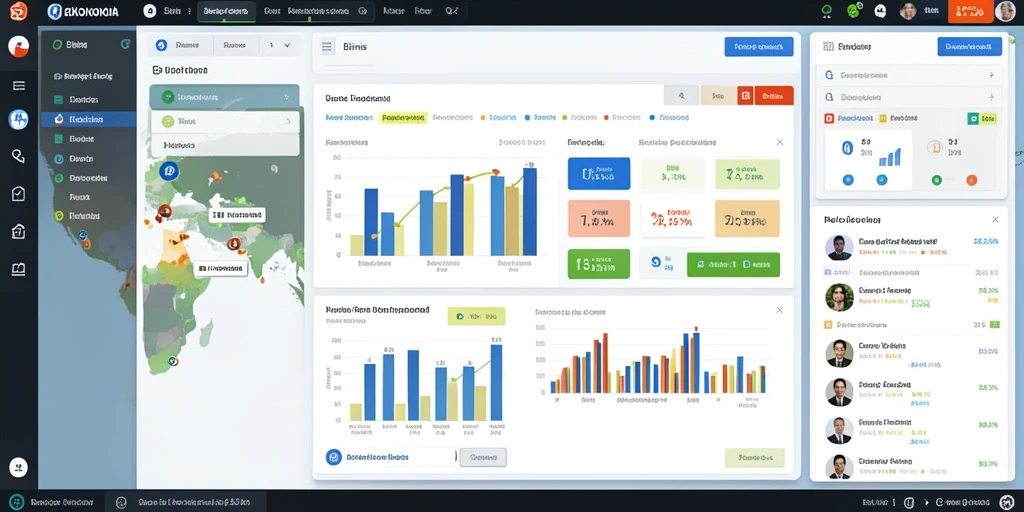Image resolution: width=1024 pixels, height=512 pixels.
Task: Open the chevron dropdown in the map panel's segmented control
Action: [287, 46]
